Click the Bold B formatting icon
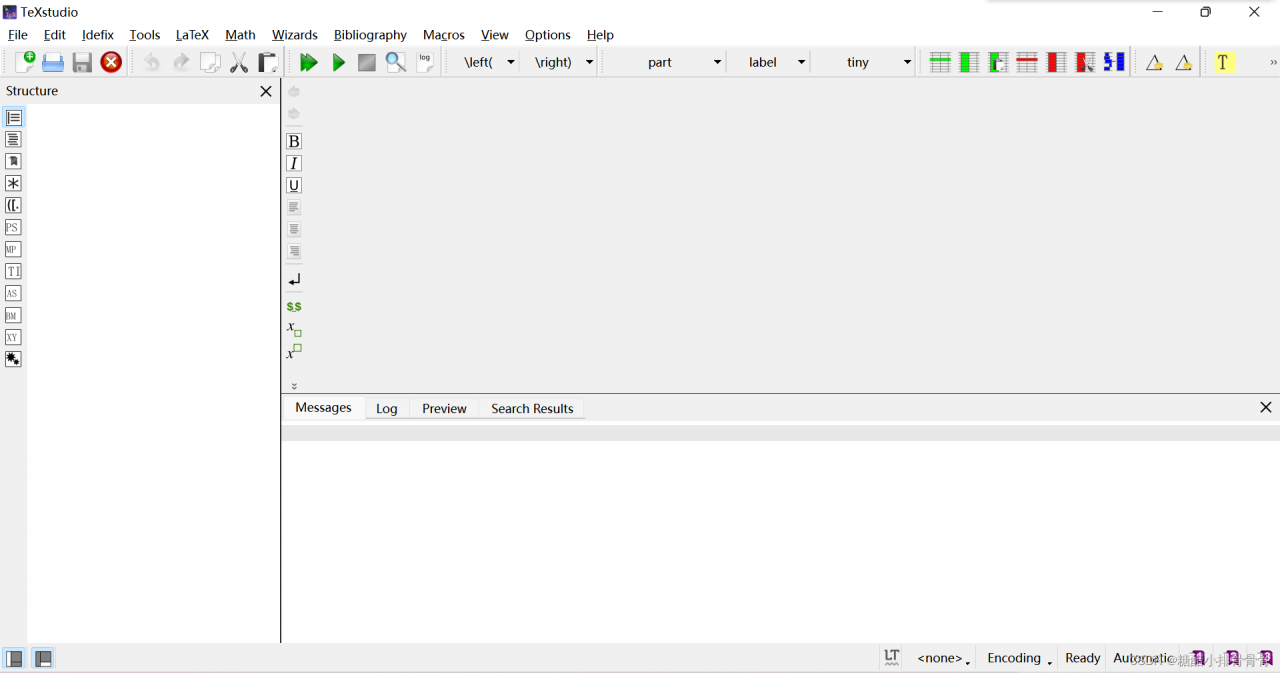 click(294, 141)
